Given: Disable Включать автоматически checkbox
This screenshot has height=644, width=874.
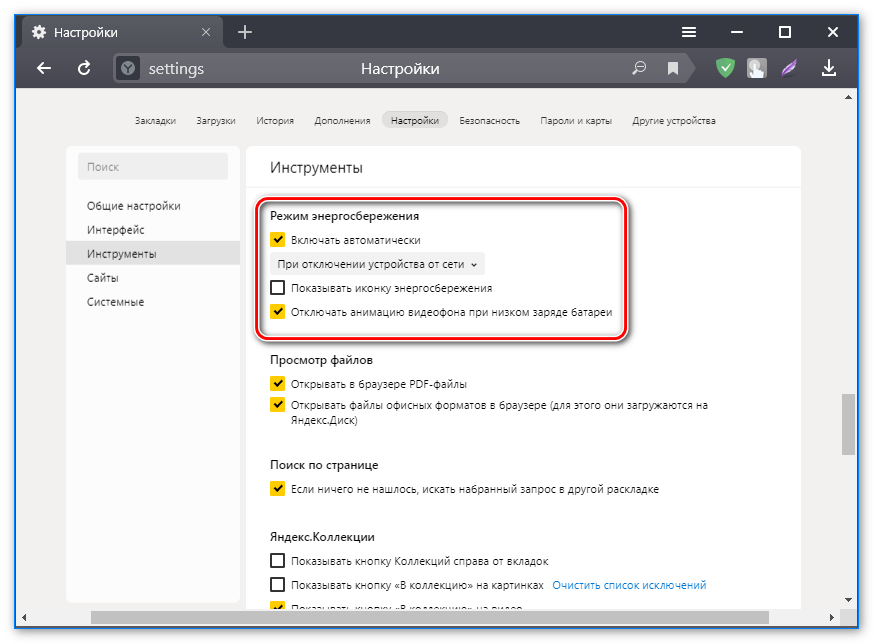Looking at the screenshot, I should pyautogui.click(x=278, y=240).
